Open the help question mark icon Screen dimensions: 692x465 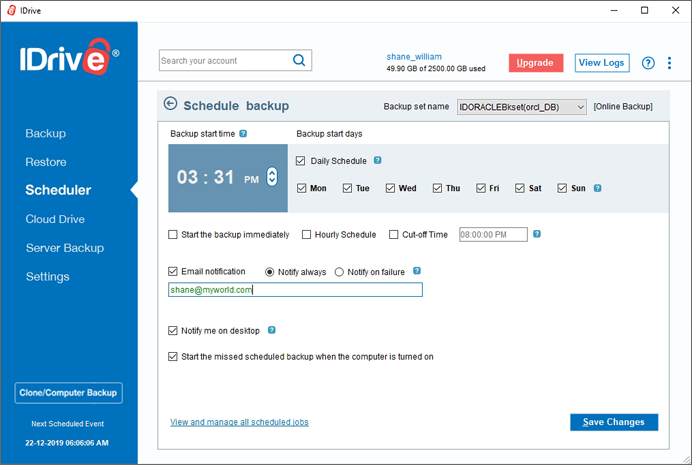[x=648, y=63]
